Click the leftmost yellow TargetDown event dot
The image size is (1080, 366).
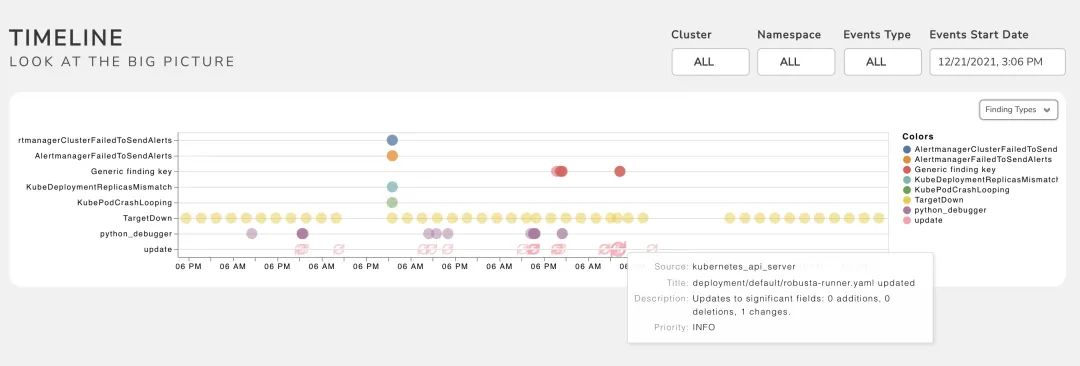click(x=185, y=218)
